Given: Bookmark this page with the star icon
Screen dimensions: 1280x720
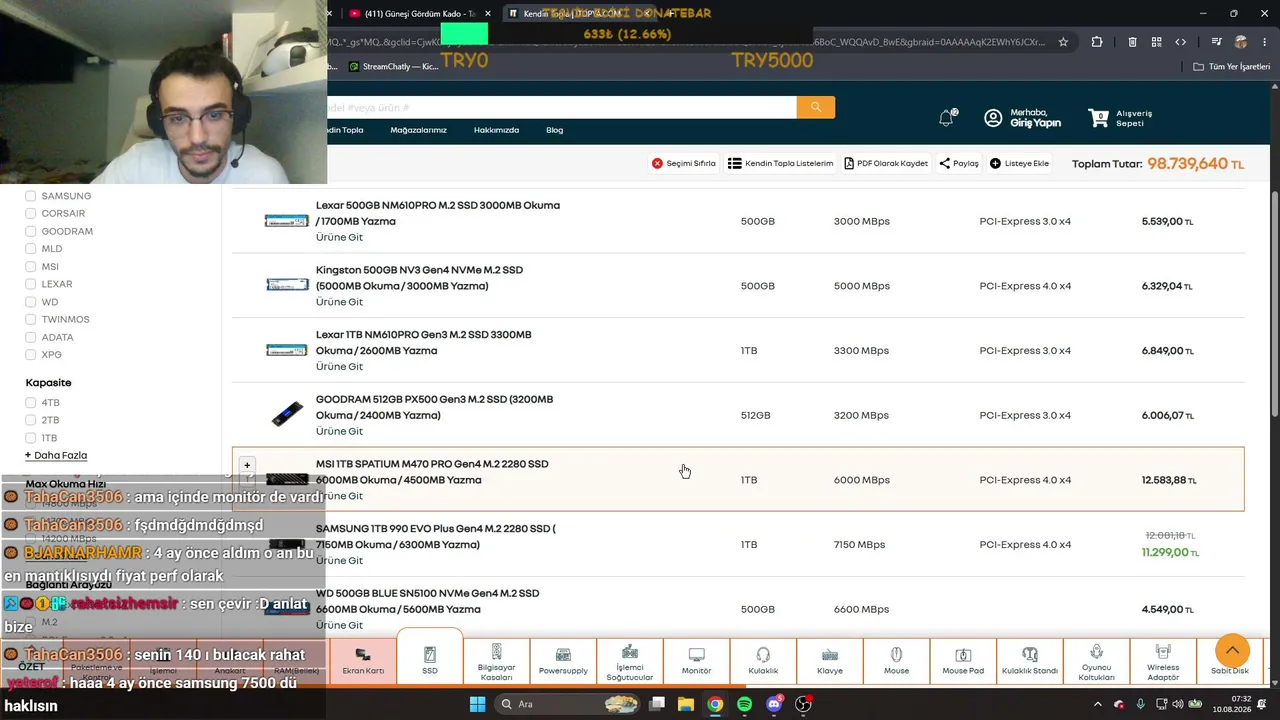Looking at the screenshot, I should tap(1063, 42).
